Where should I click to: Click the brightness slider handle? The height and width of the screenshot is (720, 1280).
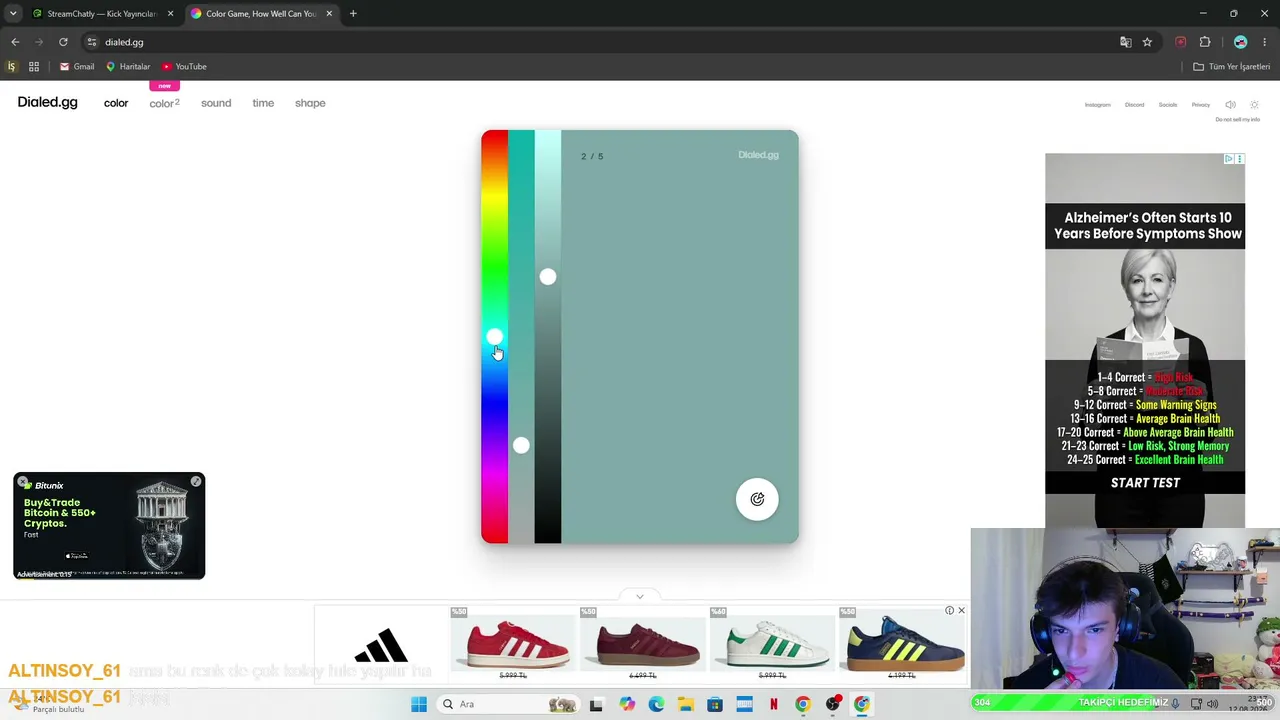pyautogui.click(x=548, y=277)
